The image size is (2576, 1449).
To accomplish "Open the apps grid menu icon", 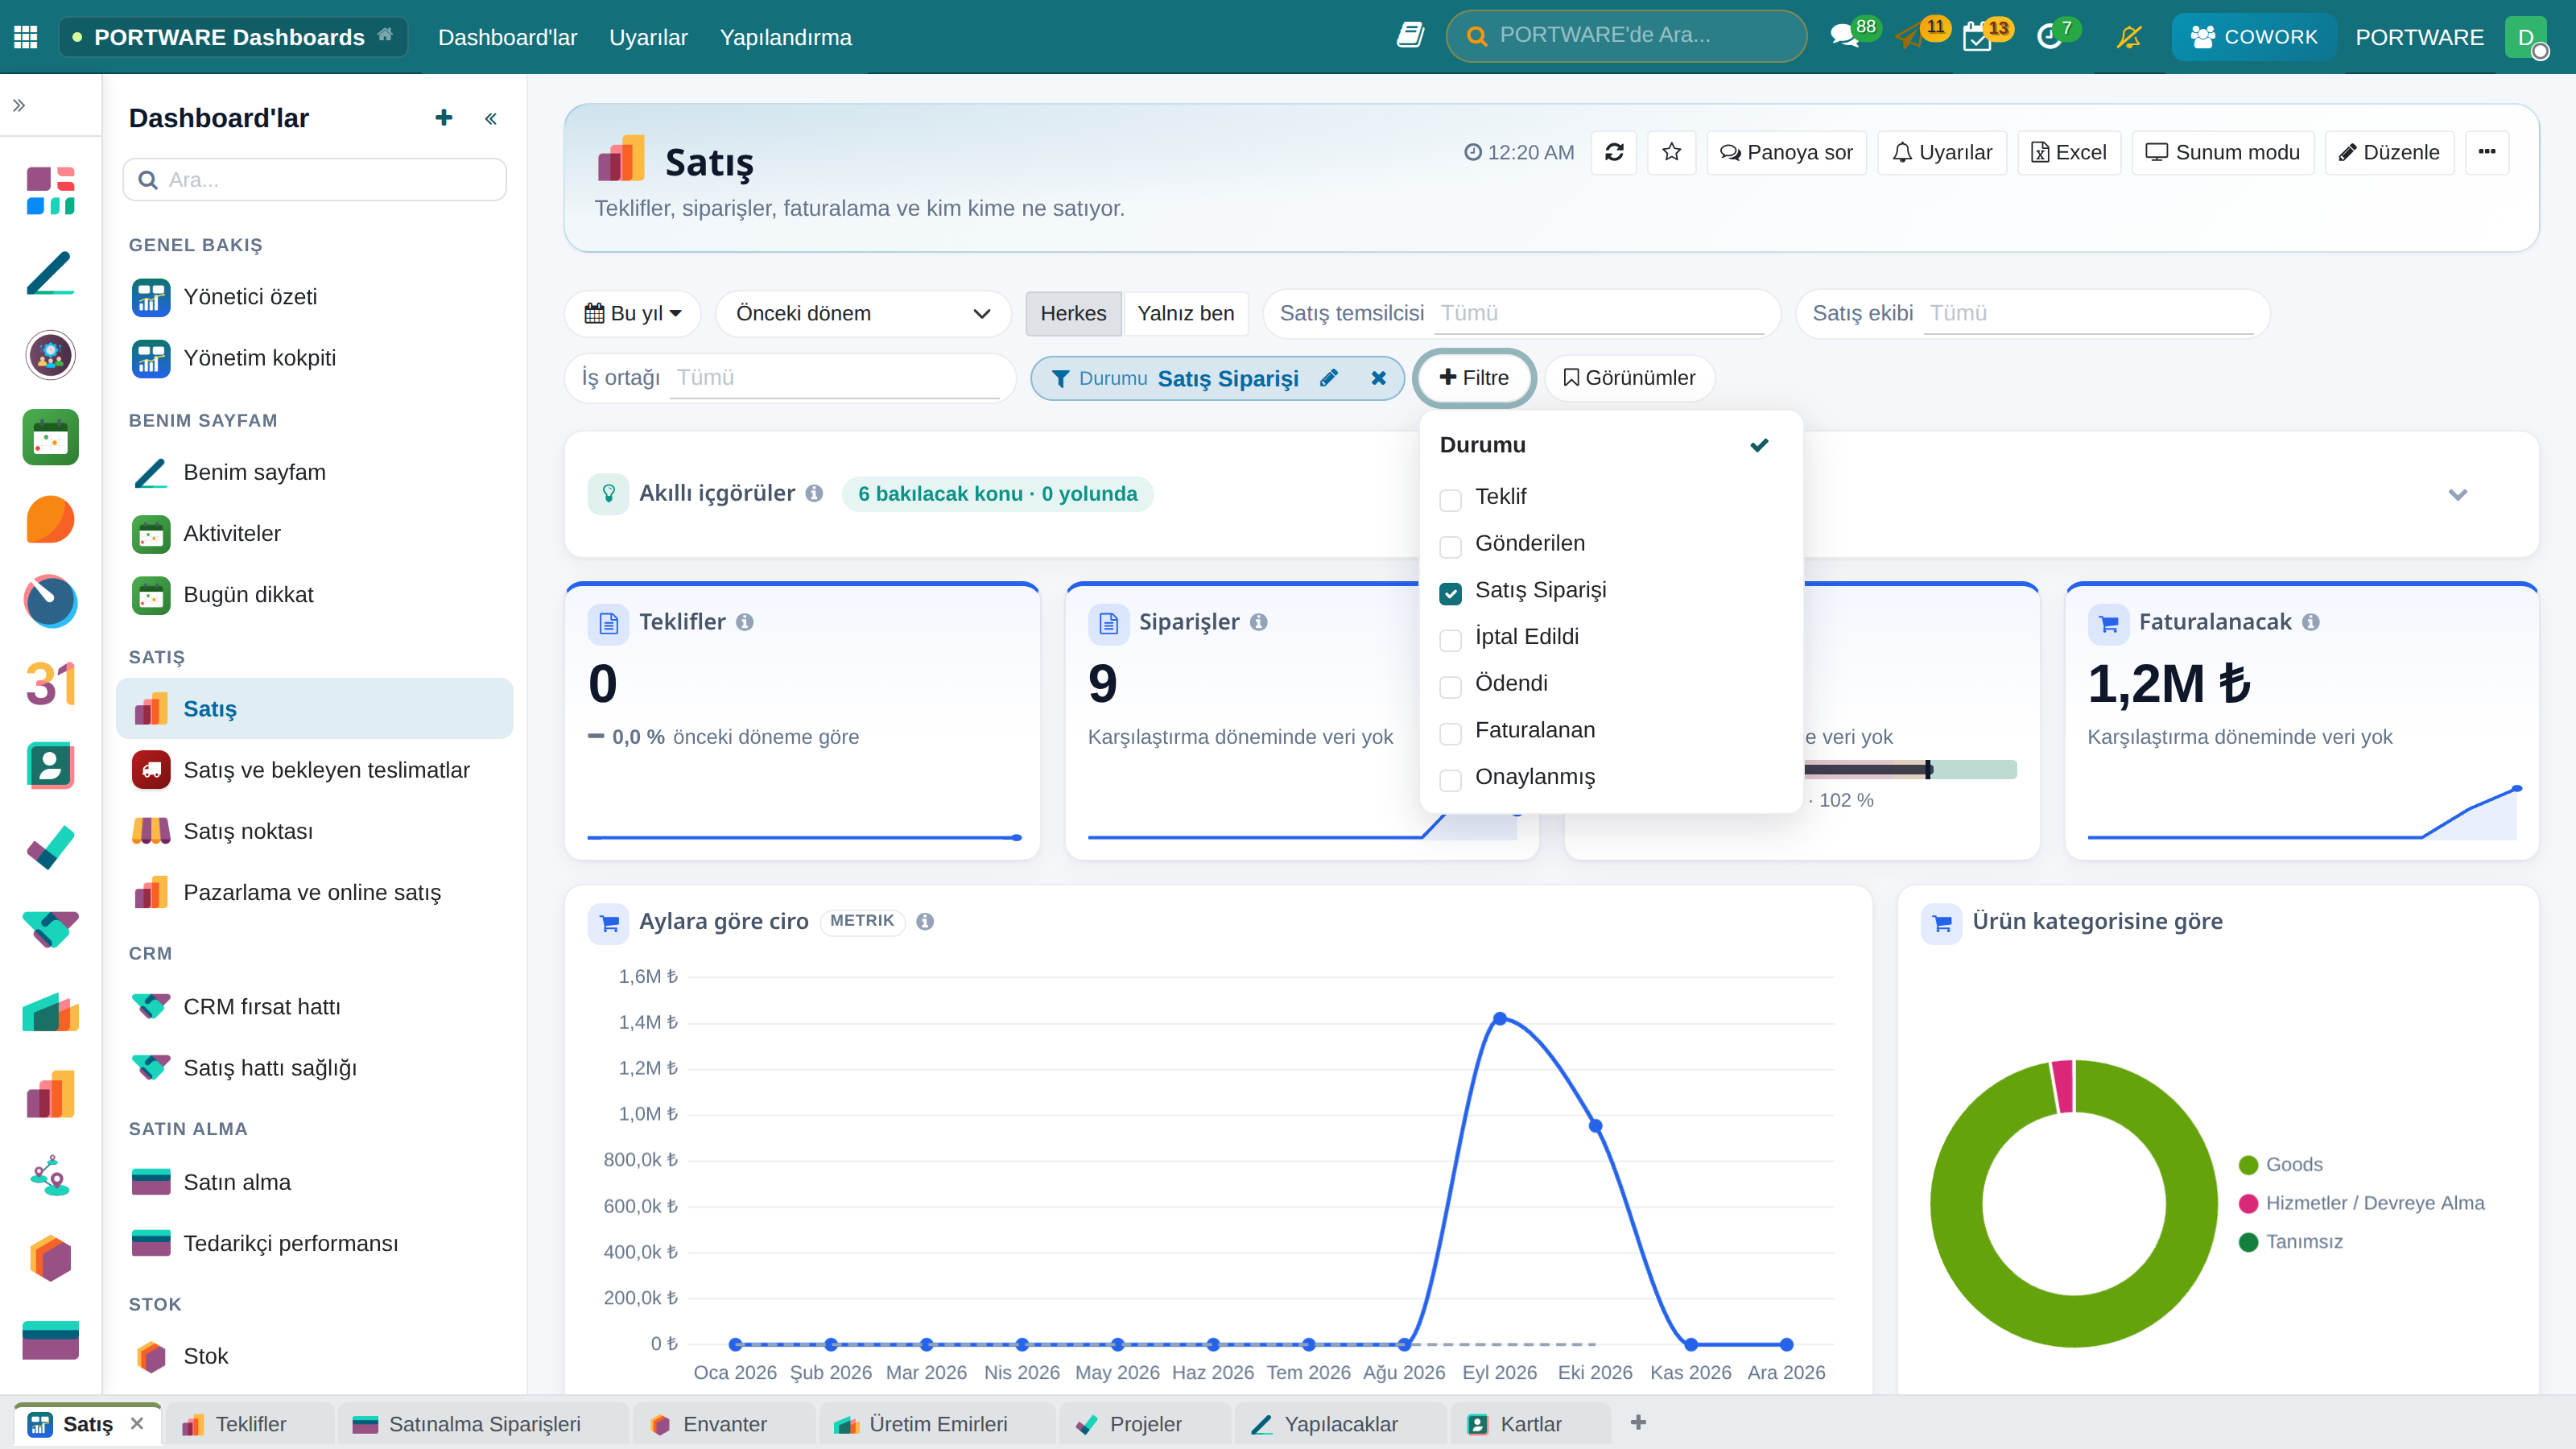I will 26,37.
